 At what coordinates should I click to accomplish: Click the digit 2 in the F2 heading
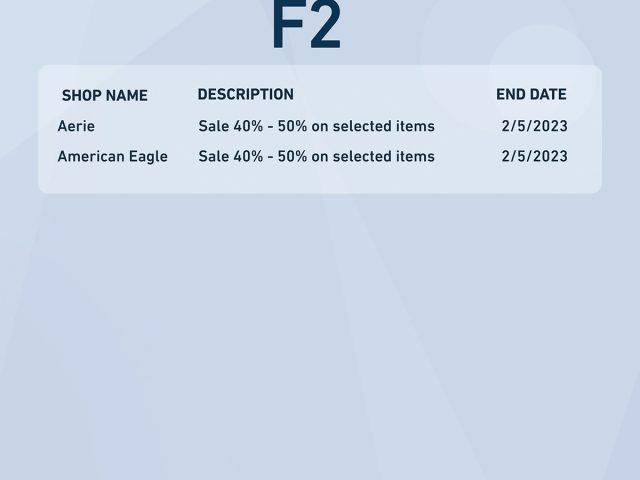pyautogui.click(x=325, y=25)
